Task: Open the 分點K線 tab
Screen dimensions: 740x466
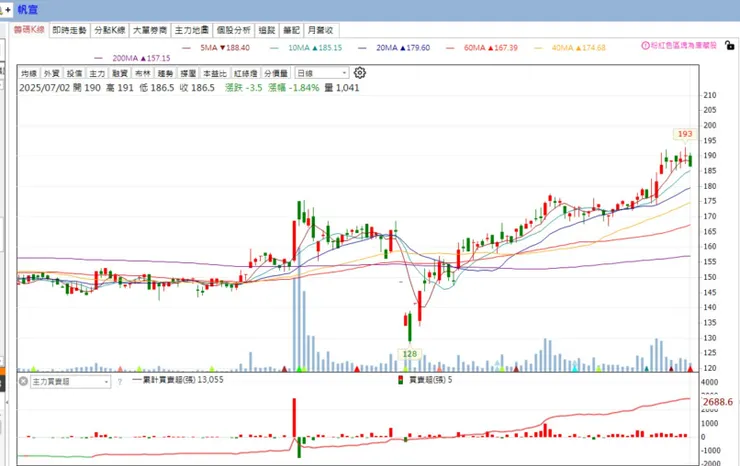Action: point(109,30)
